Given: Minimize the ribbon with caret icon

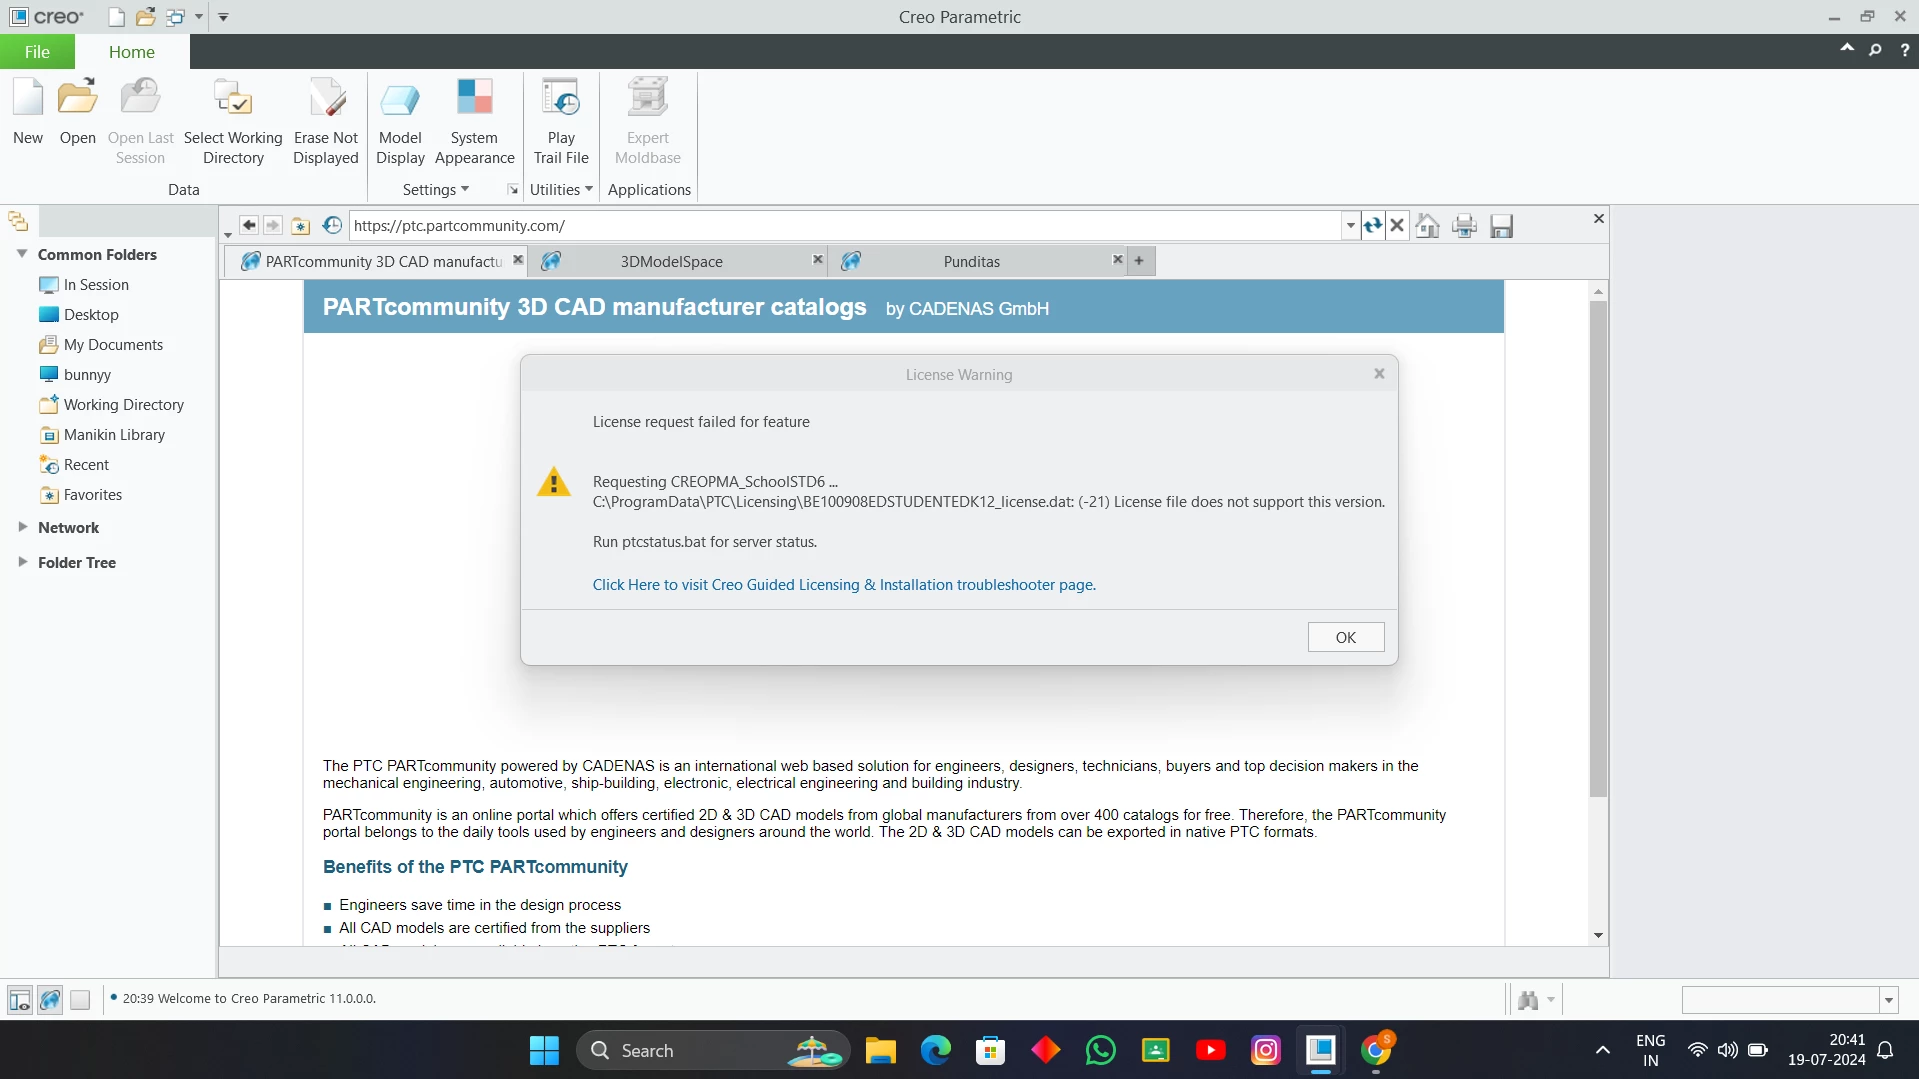Looking at the screenshot, I should click(1847, 48).
